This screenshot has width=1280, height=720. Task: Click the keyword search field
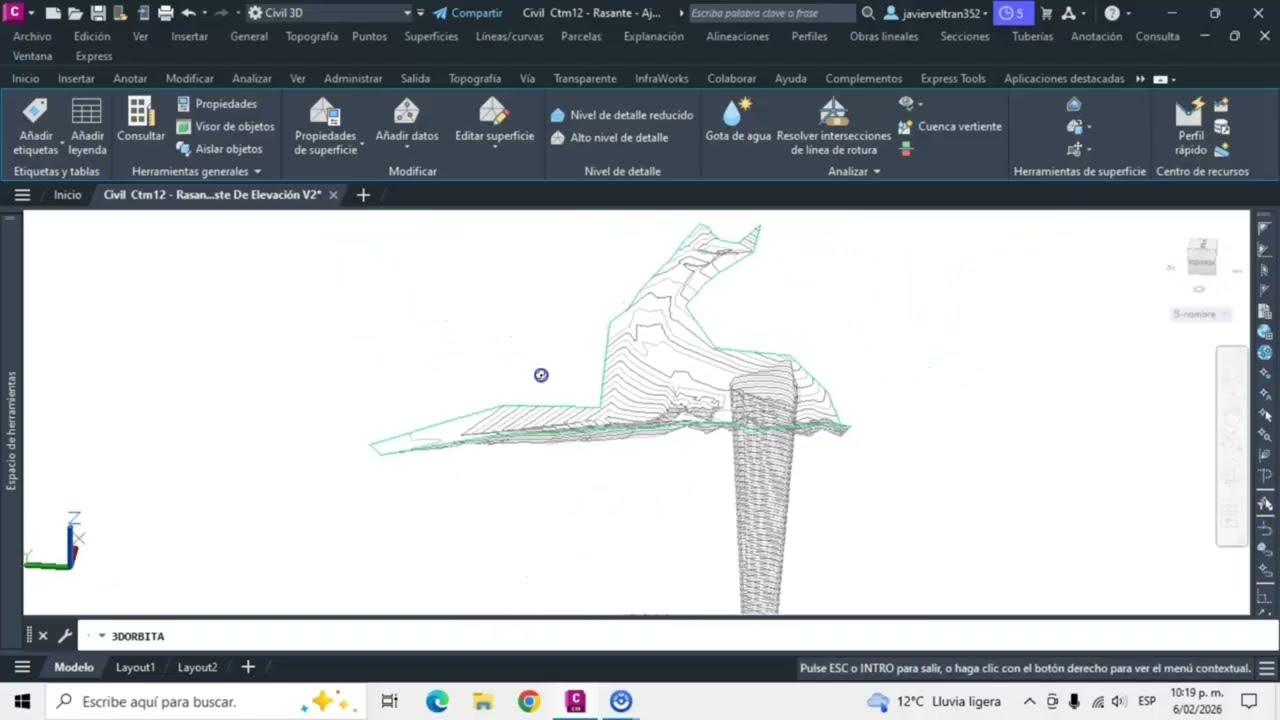point(772,13)
